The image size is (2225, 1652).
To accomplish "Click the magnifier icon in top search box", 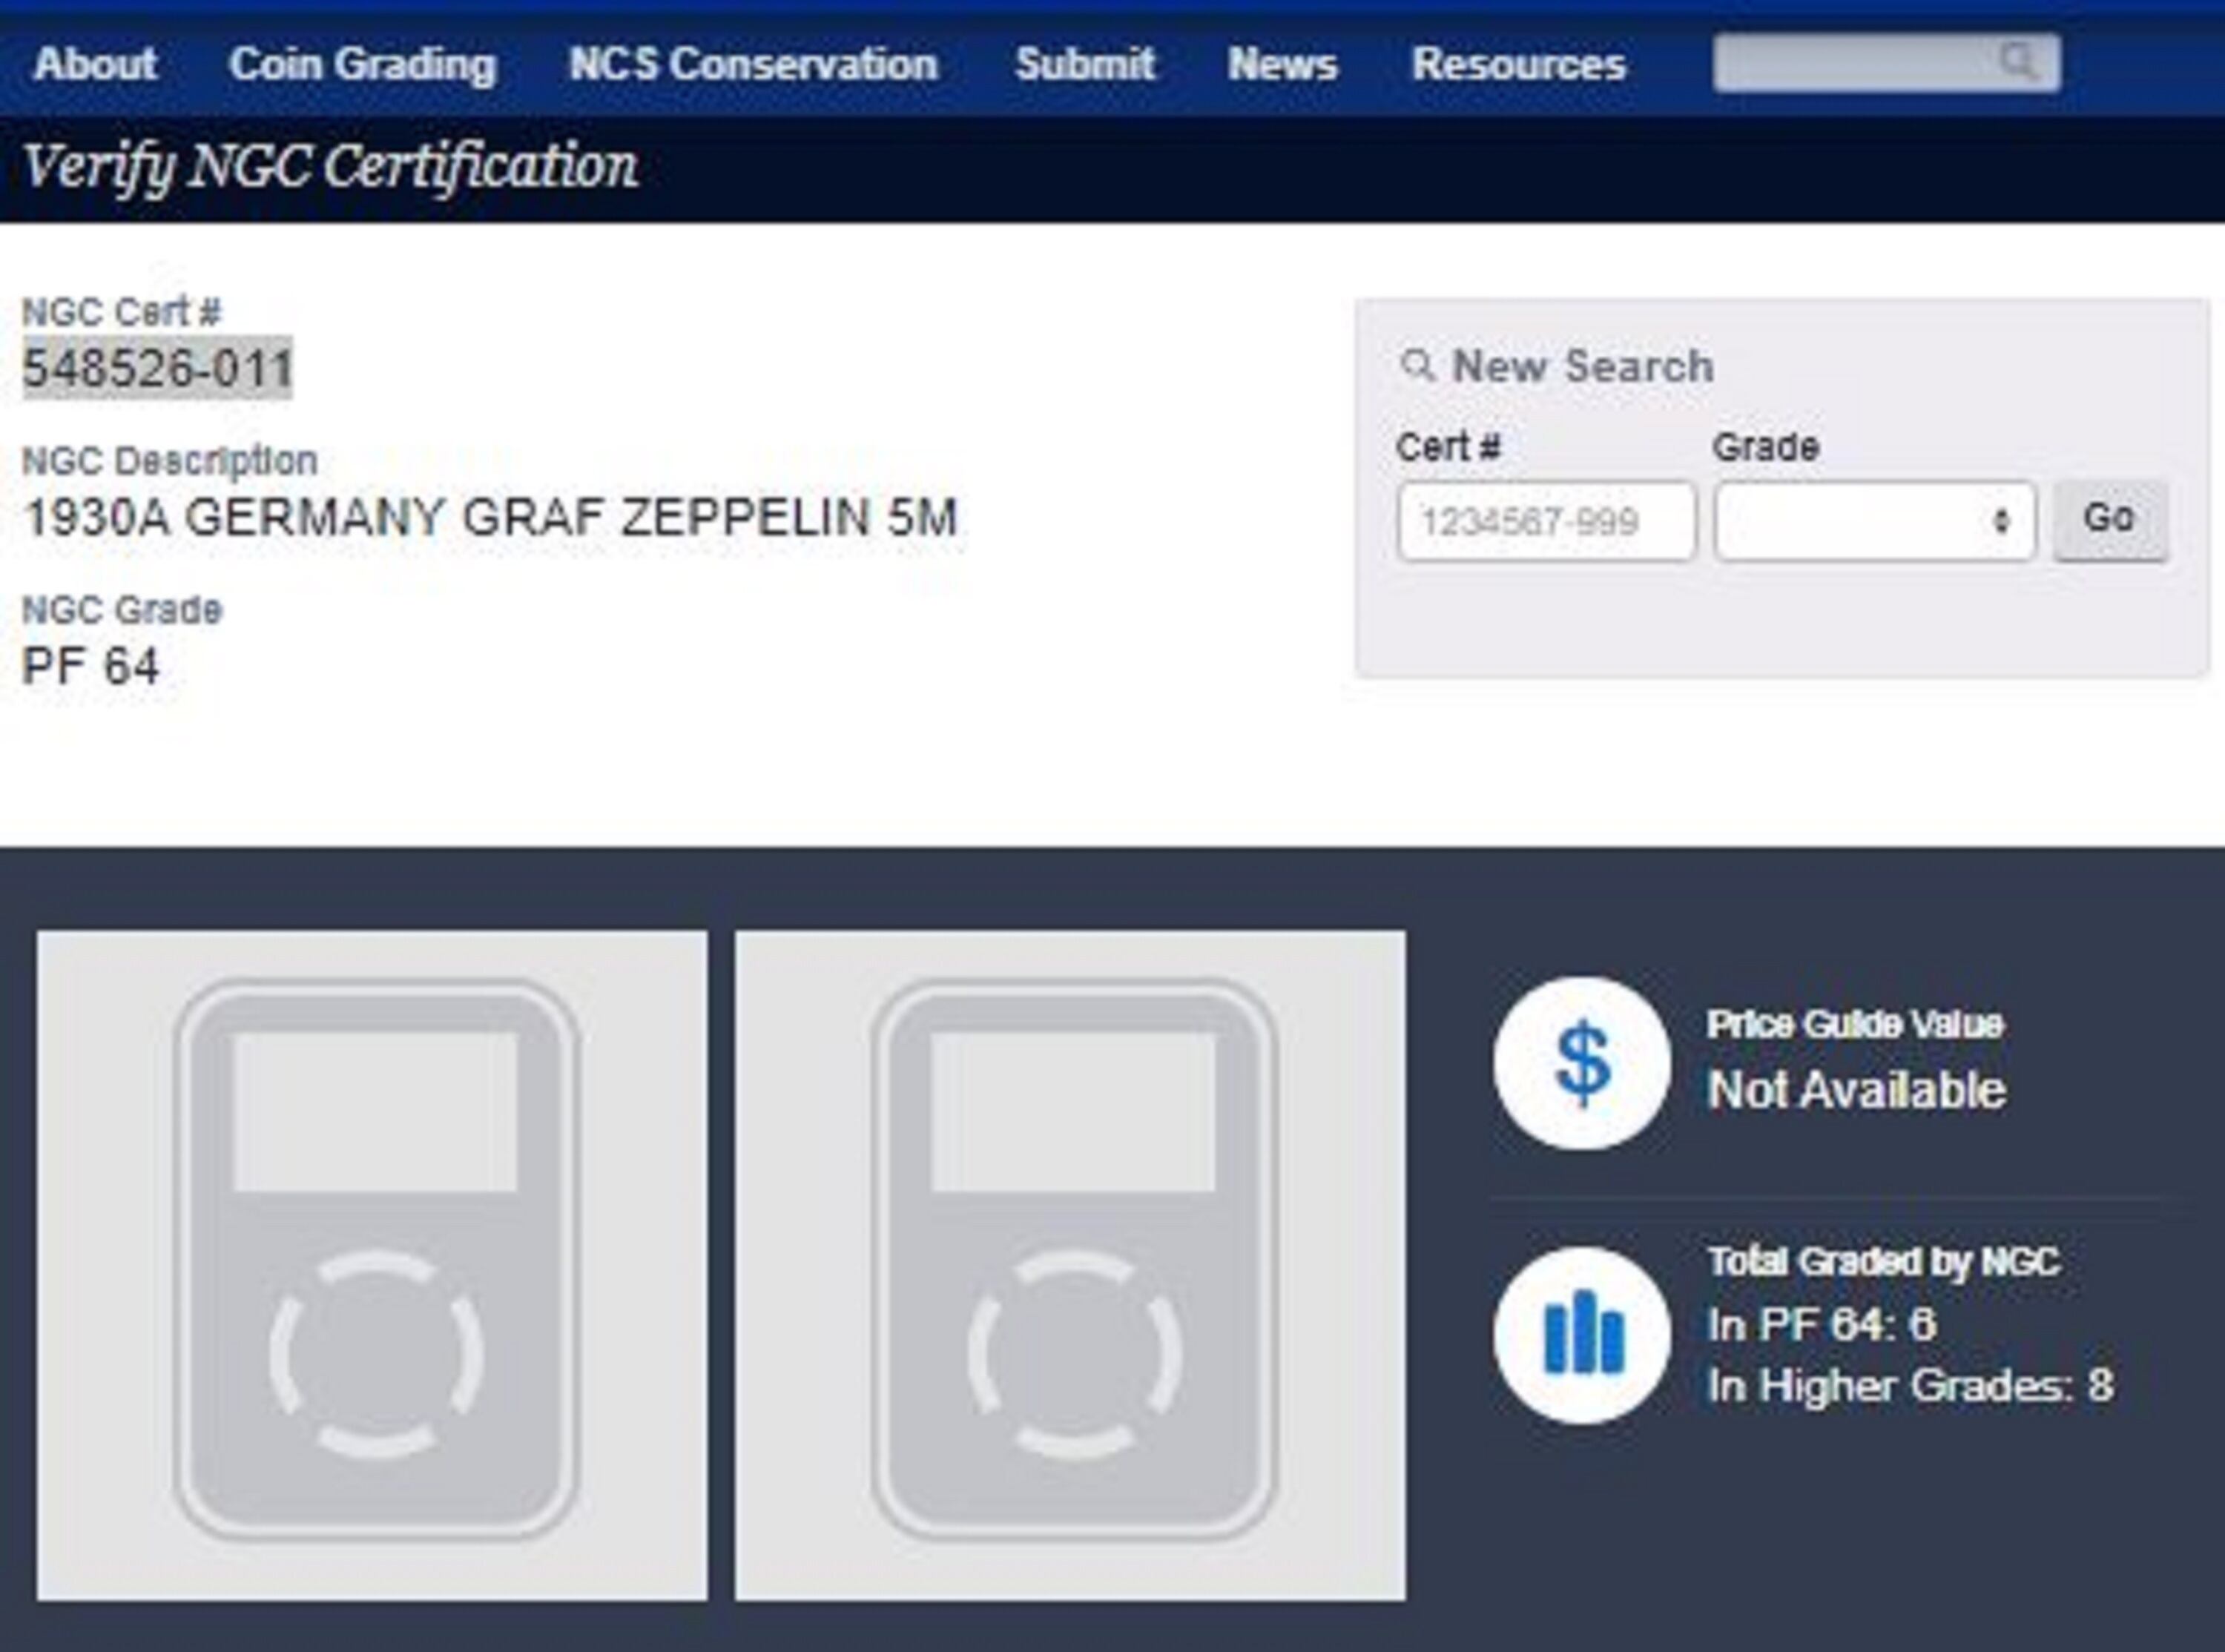I will [x=2018, y=62].
